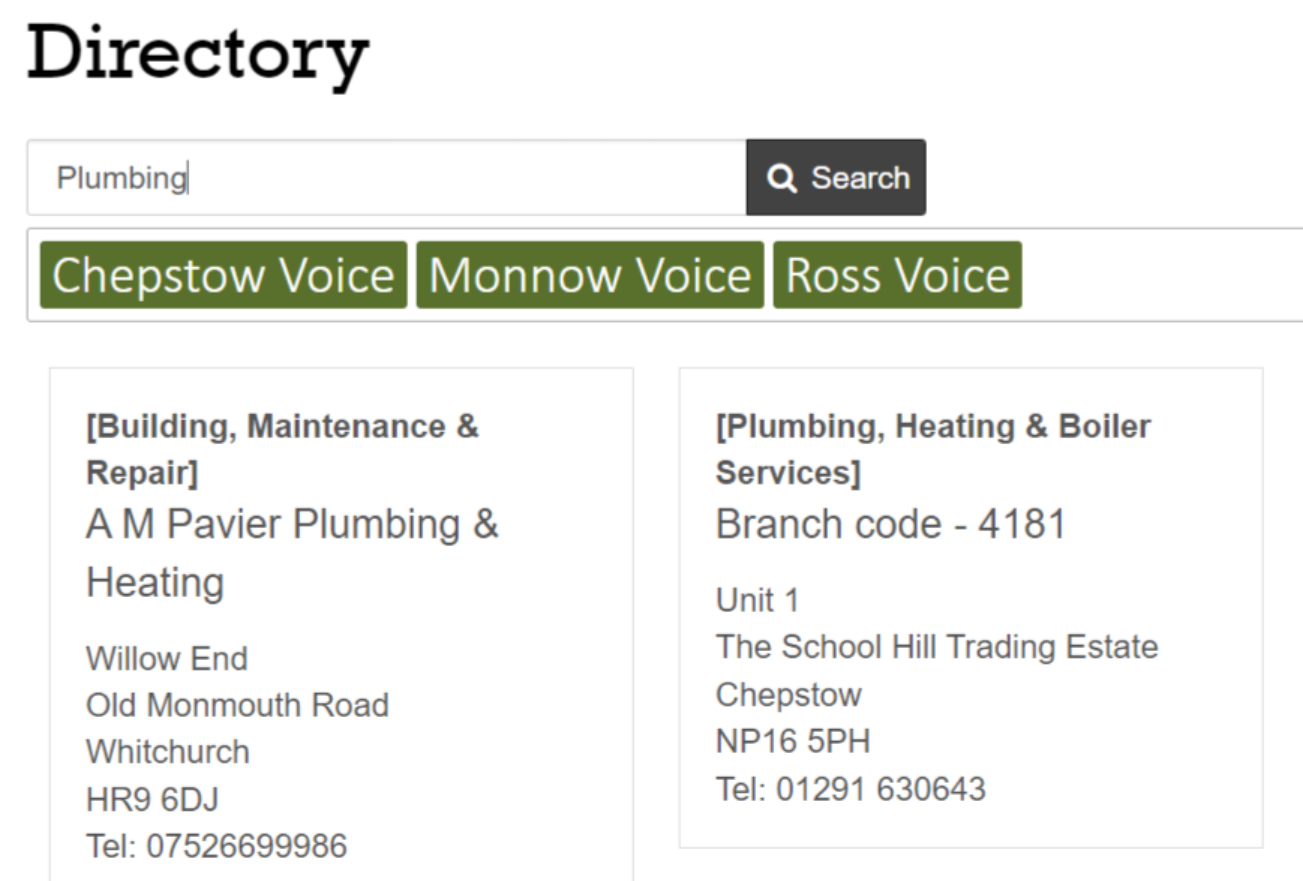Open the Branch code - 4181 listing
Image resolution: width=1303 pixels, height=881 pixels.
point(891,524)
